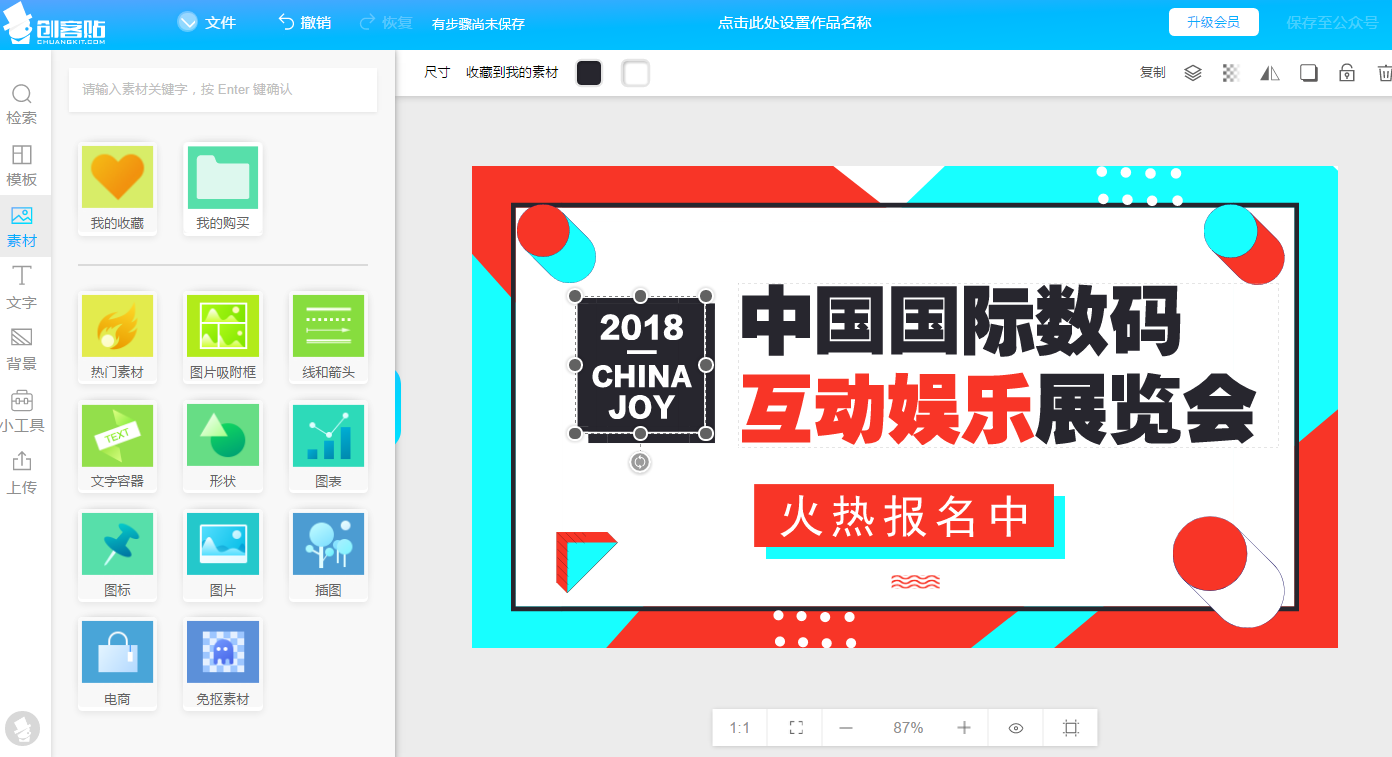Click the delete trash icon
1392x757 pixels.
point(1384,73)
